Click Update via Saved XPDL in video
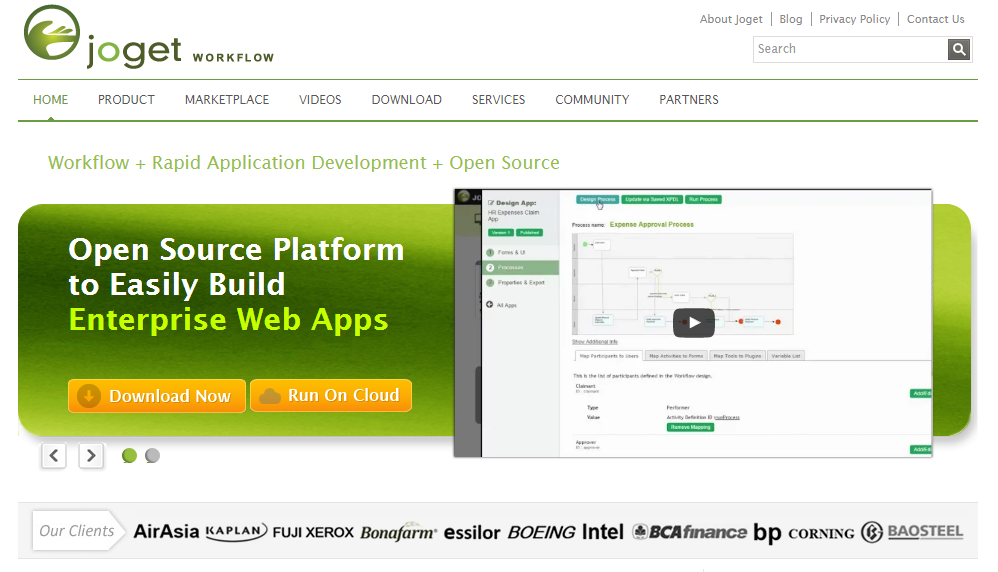998x572 pixels. [x=652, y=199]
